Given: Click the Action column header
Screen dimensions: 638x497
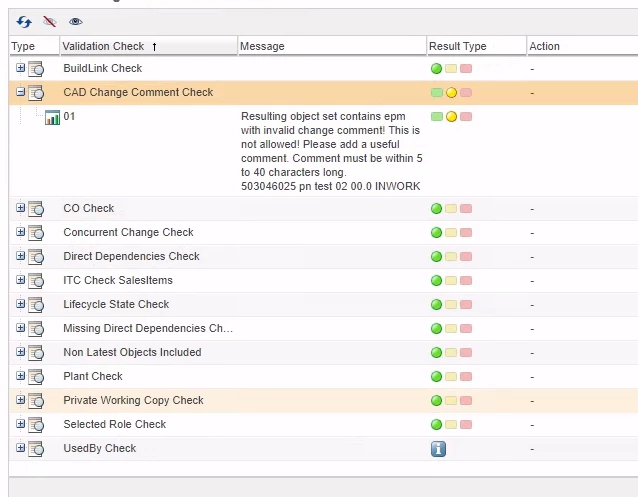Looking at the screenshot, I should point(582,46).
